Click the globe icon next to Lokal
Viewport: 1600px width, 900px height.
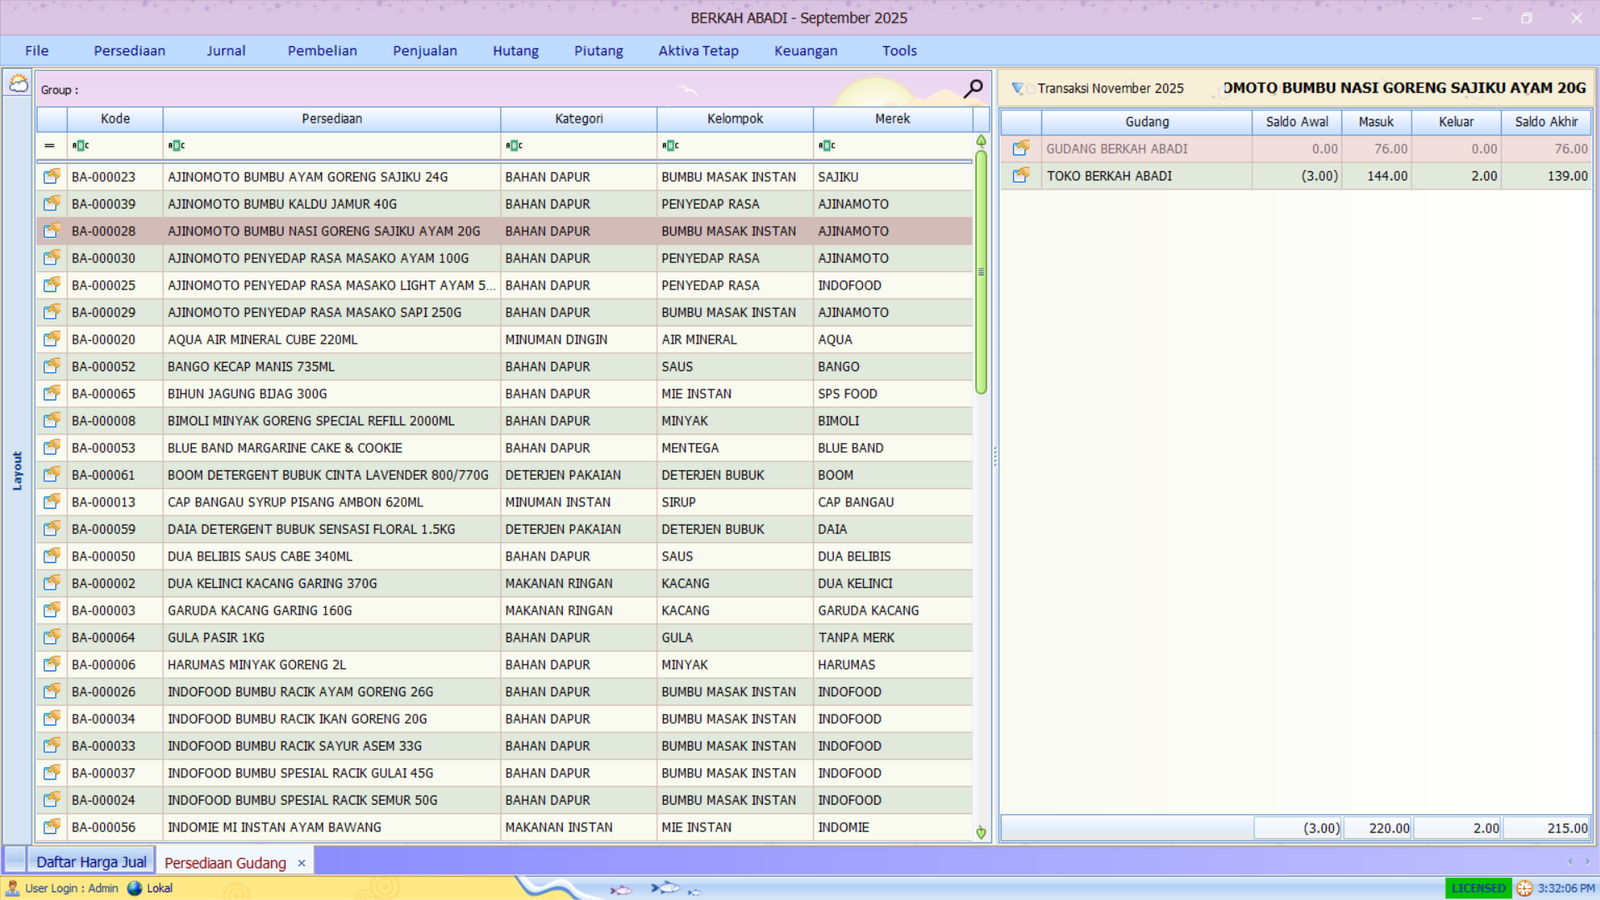(135, 888)
